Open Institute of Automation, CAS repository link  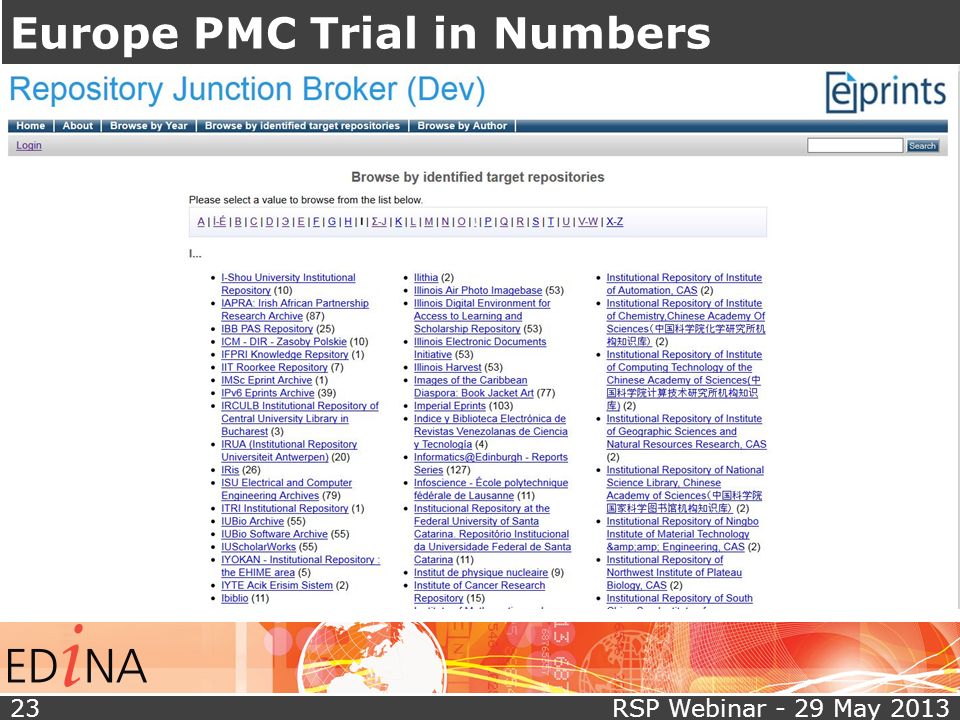click(684, 283)
